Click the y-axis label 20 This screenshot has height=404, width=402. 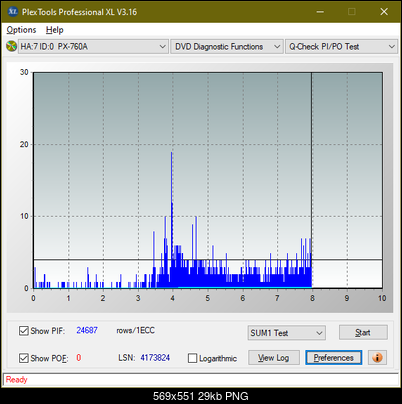24,144
